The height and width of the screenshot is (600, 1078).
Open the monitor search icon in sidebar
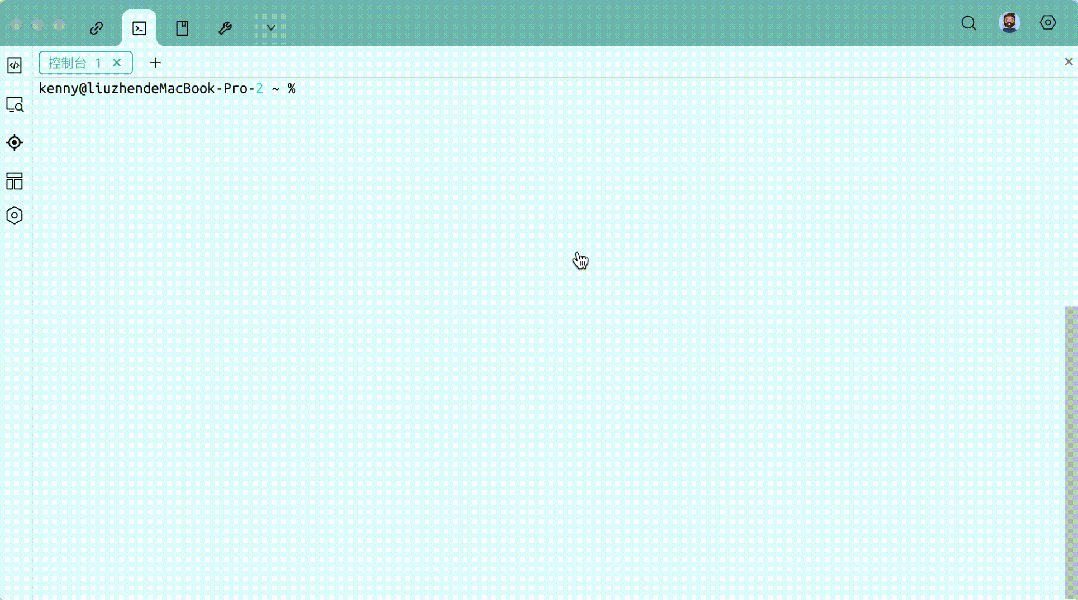(15, 104)
